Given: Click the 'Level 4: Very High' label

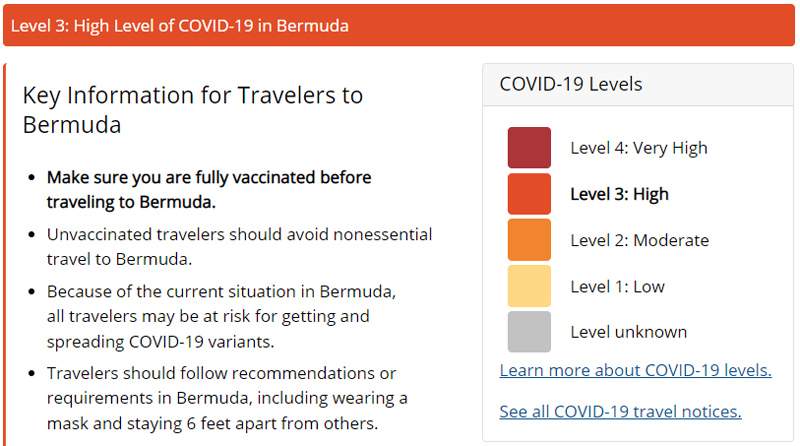Looking at the screenshot, I should [638, 148].
